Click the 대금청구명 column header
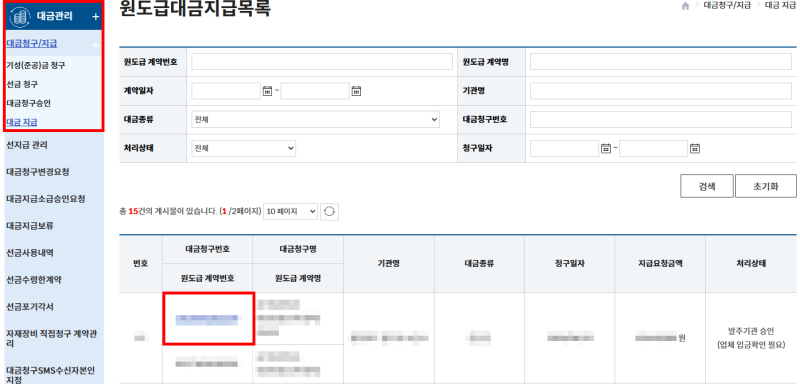Viewport: 800px width, 384px height. pos(298,250)
